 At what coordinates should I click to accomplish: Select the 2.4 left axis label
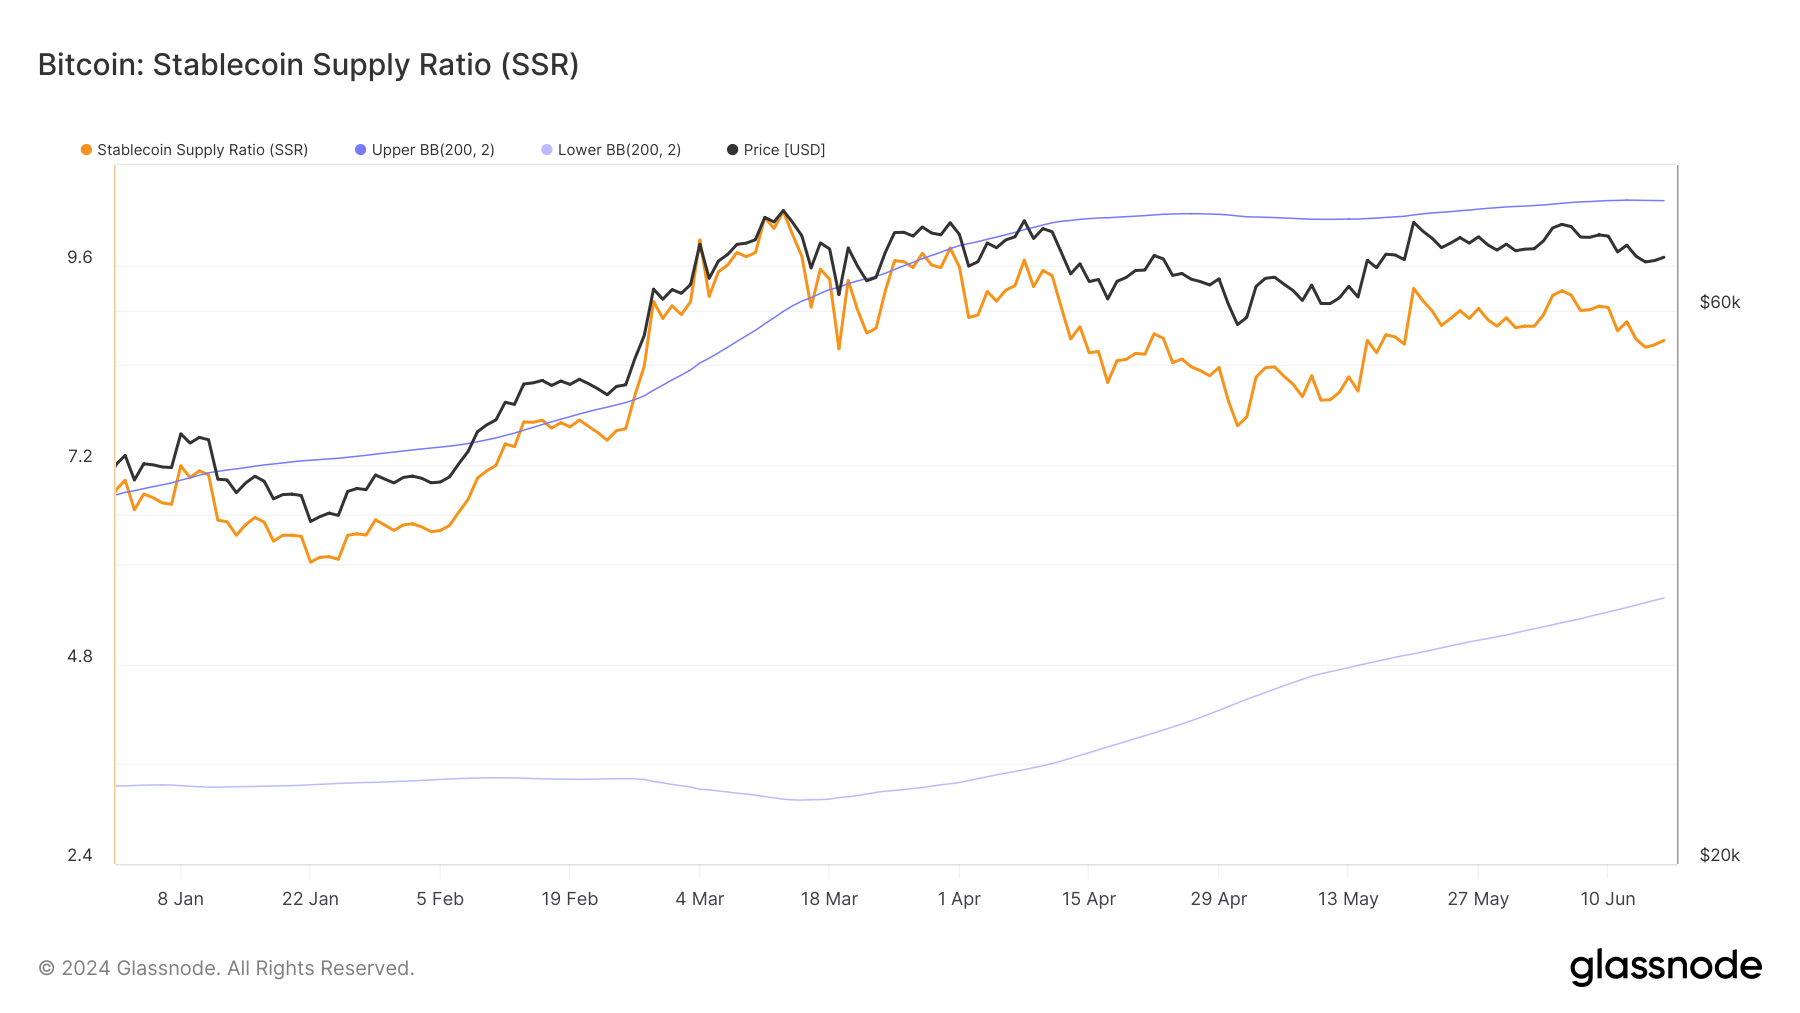(x=80, y=856)
